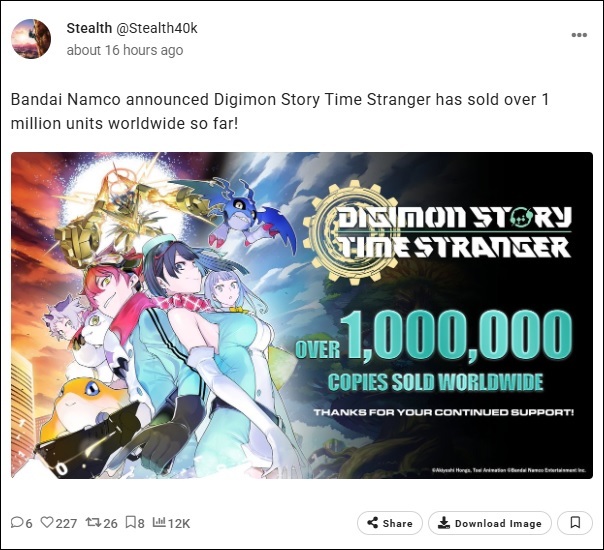Click the 26 reposts count
Screen dimensions: 604x550
110,523
